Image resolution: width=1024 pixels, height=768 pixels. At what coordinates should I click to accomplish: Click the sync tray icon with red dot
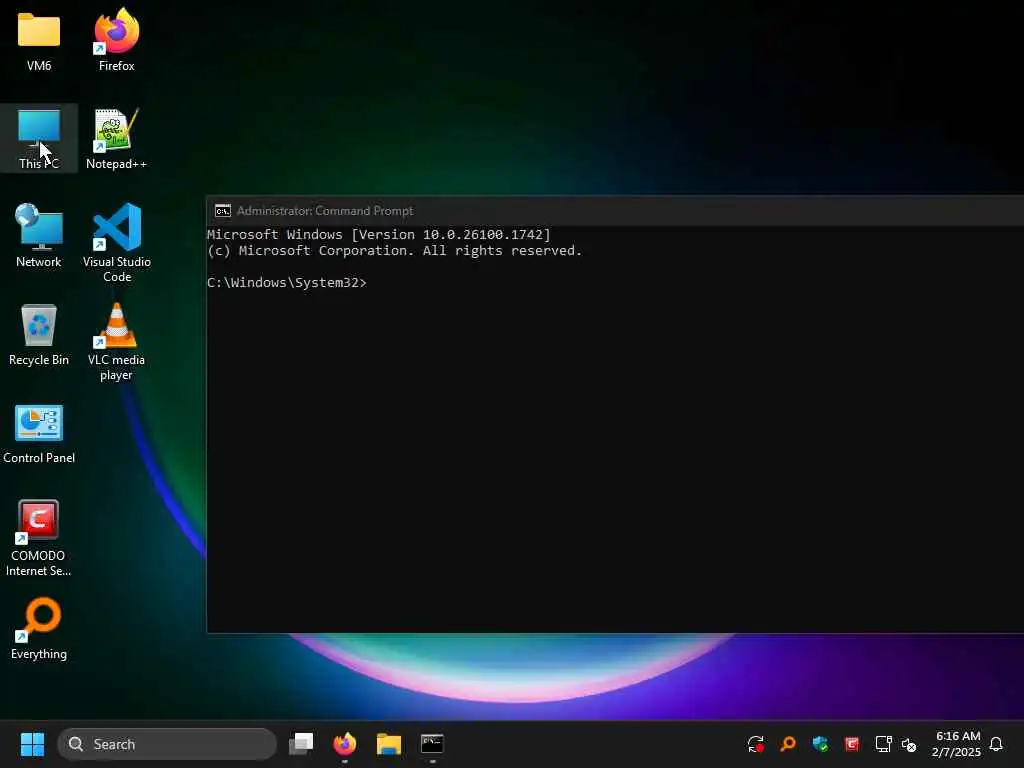(756, 744)
